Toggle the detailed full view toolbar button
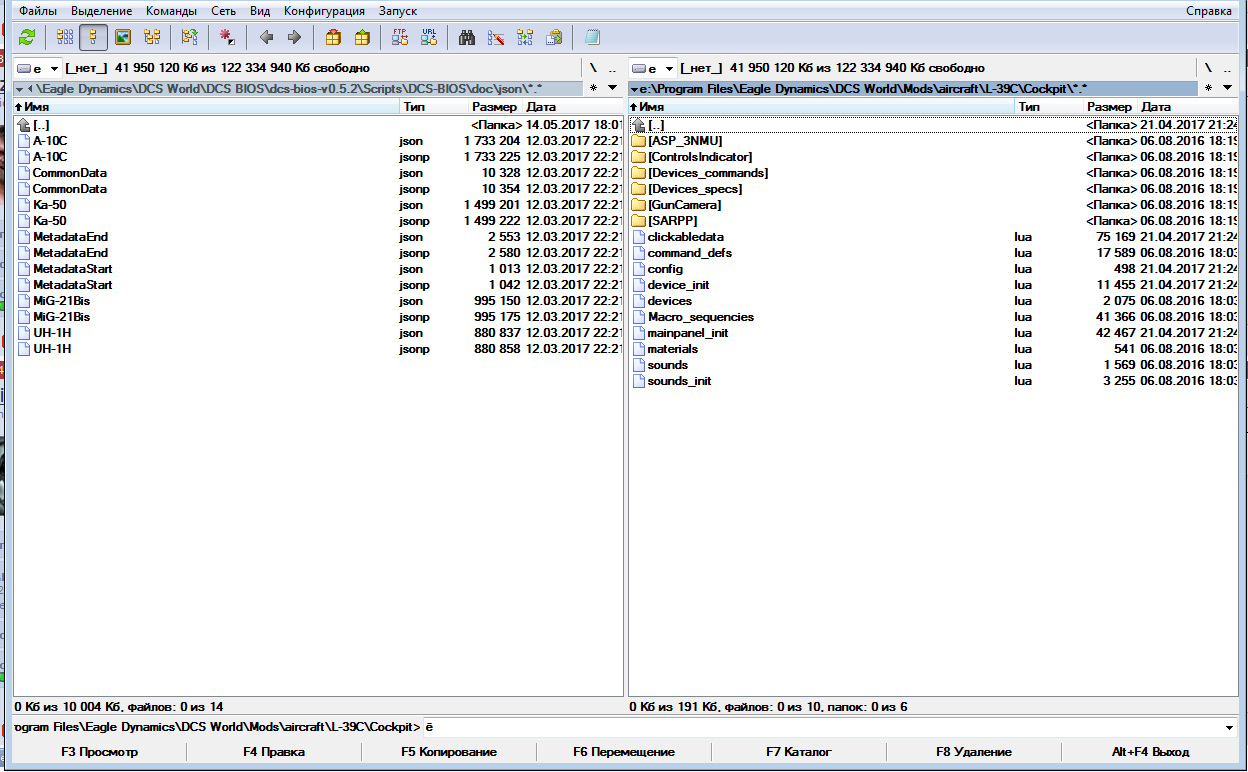Image resolution: width=1248 pixels, height=772 pixels. pyautogui.click(x=94, y=37)
